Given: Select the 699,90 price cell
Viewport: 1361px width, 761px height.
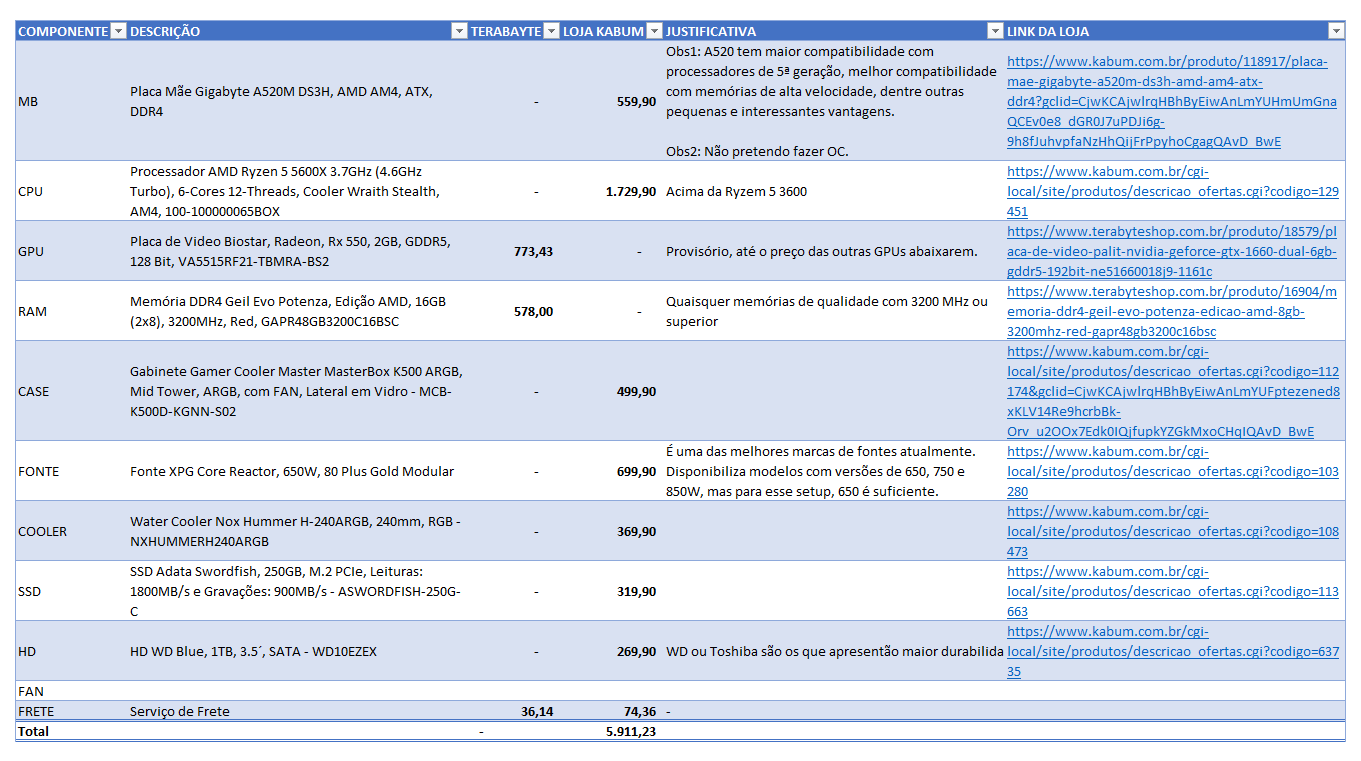Looking at the screenshot, I should [612, 471].
